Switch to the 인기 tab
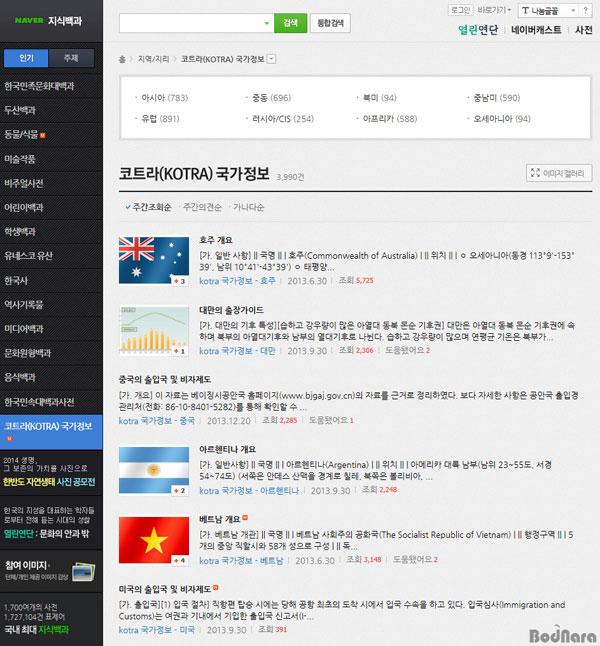 point(26,58)
